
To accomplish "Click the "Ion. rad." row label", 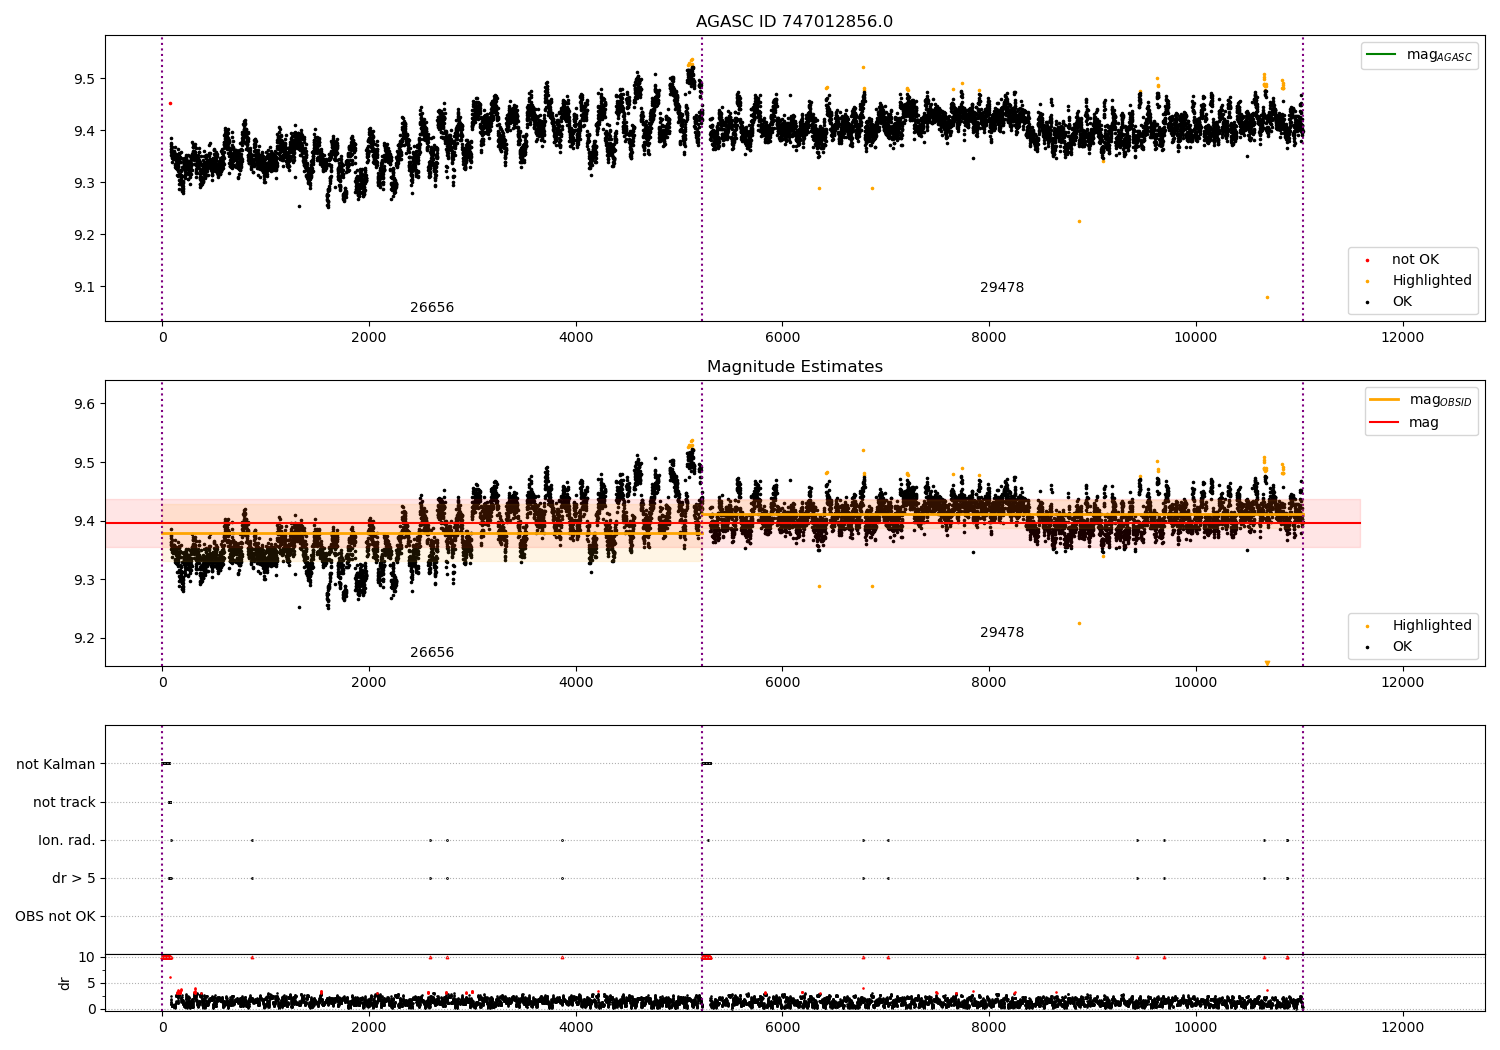I will (67, 841).
